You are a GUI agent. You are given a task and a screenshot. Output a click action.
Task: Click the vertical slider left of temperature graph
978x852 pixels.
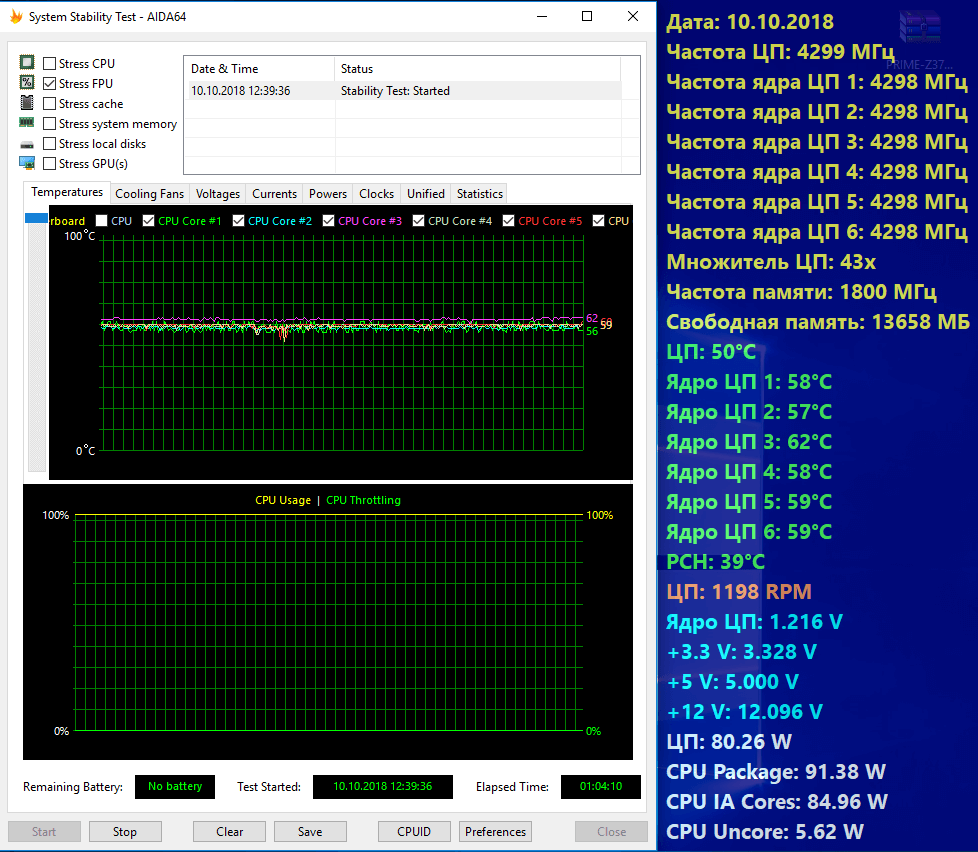36,340
